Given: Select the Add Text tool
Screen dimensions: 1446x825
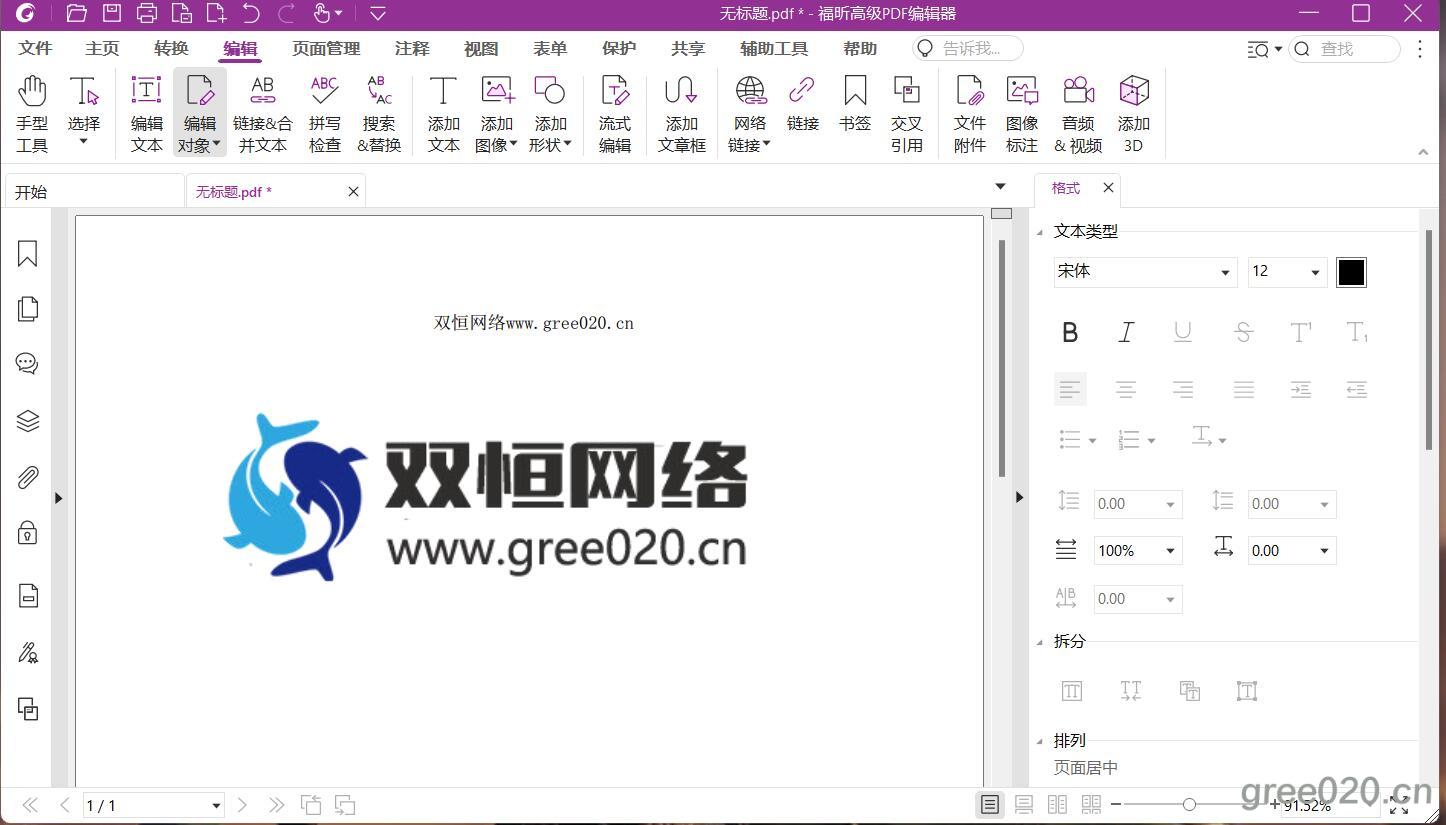Looking at the screenshot, I should [x=443, y=113].
